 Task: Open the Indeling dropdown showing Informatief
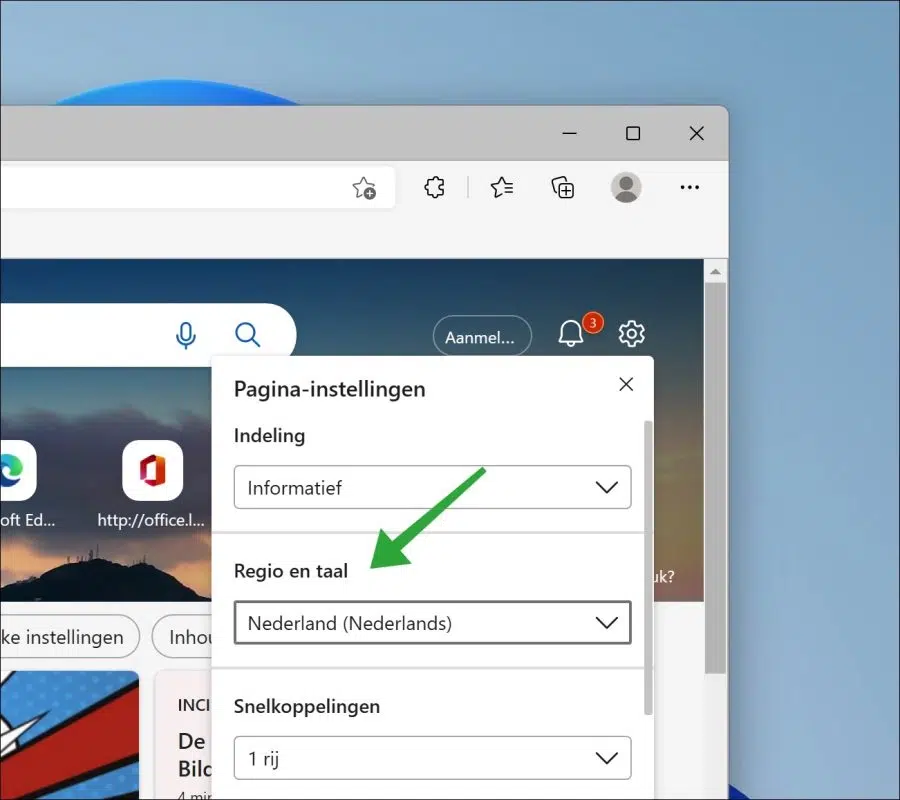433,487
